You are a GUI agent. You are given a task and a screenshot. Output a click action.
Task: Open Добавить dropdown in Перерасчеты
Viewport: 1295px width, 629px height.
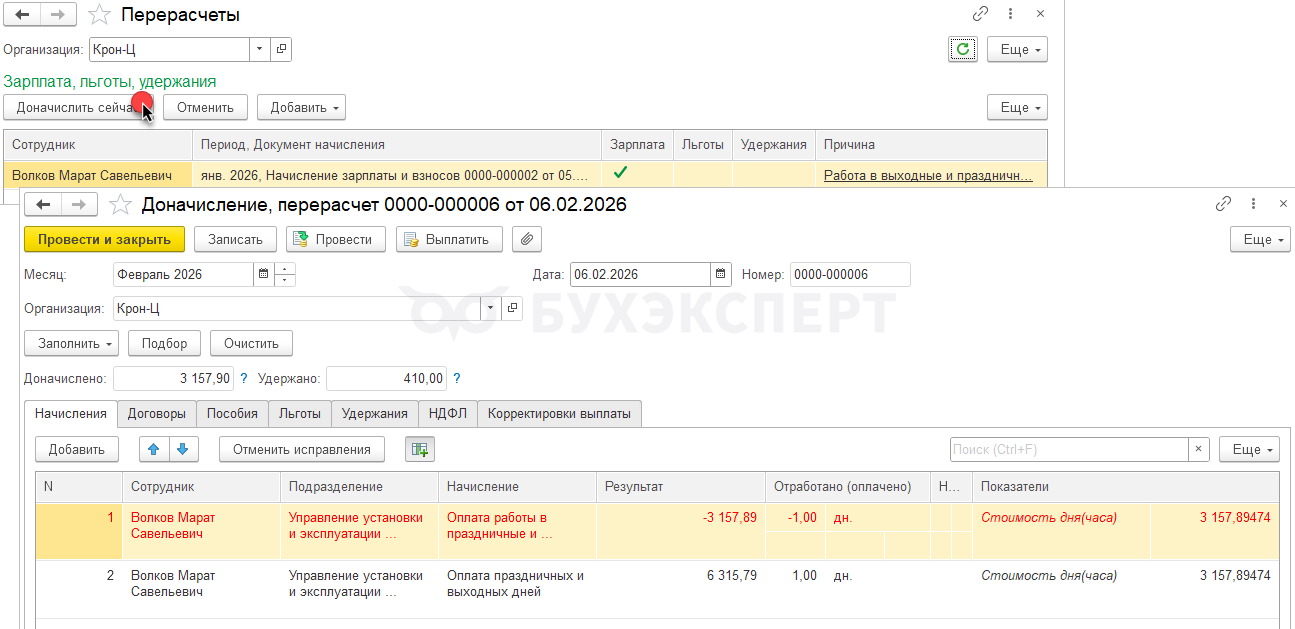[x=301, y=107]
